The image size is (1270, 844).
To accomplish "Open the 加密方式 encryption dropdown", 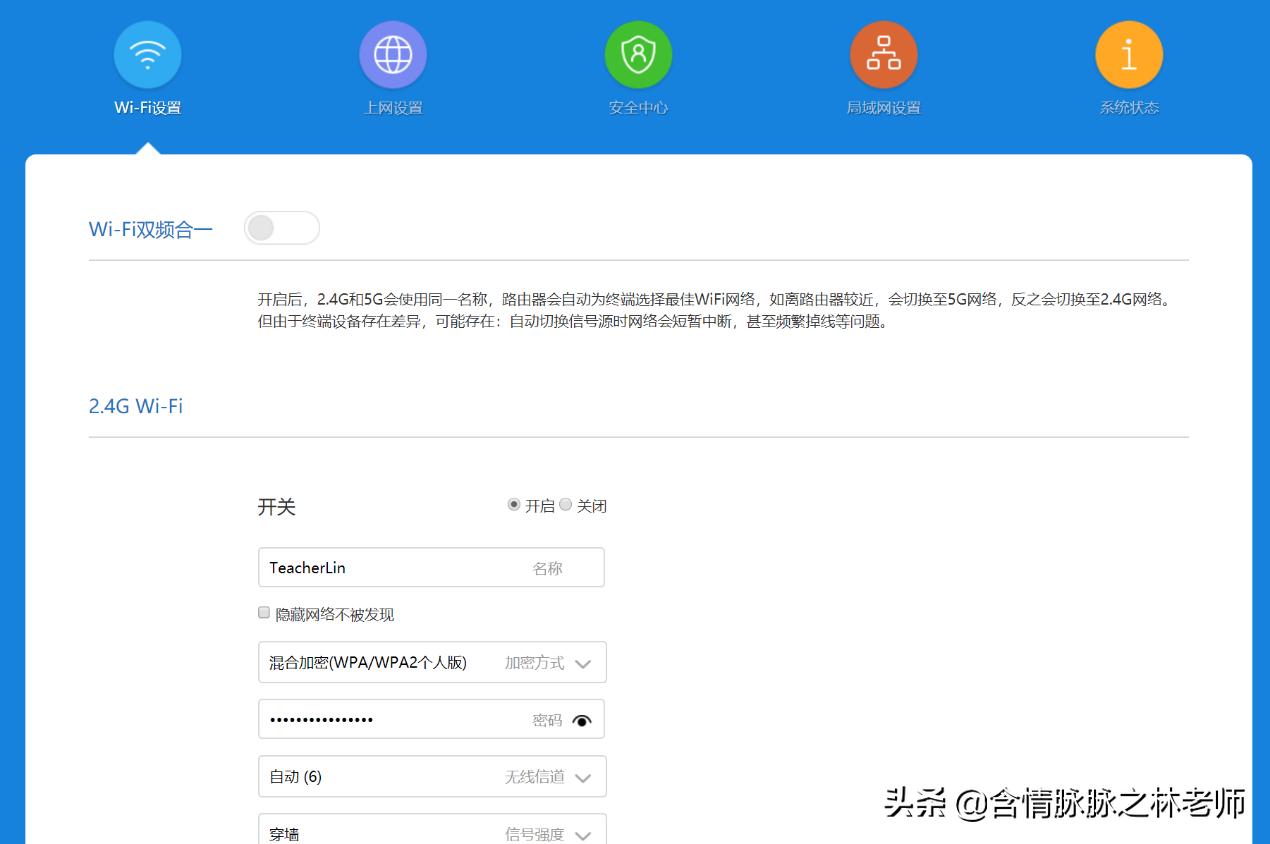I will pyautogui.click(x=584, y=662).
